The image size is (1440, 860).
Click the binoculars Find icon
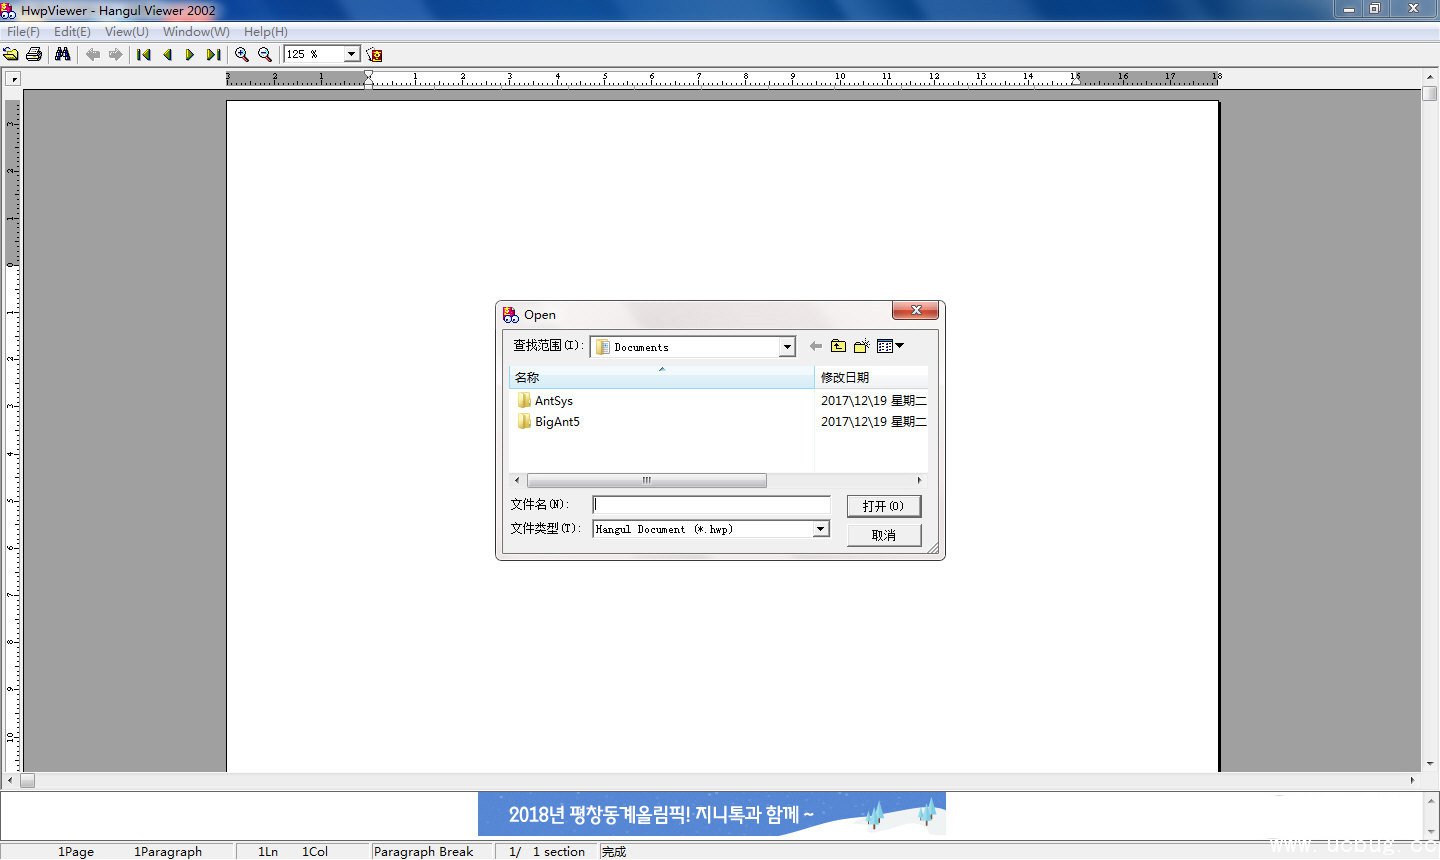63,54
